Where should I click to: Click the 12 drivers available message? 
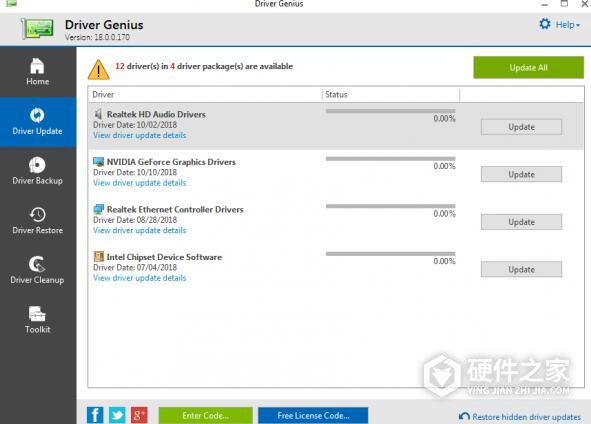(204, 66)
